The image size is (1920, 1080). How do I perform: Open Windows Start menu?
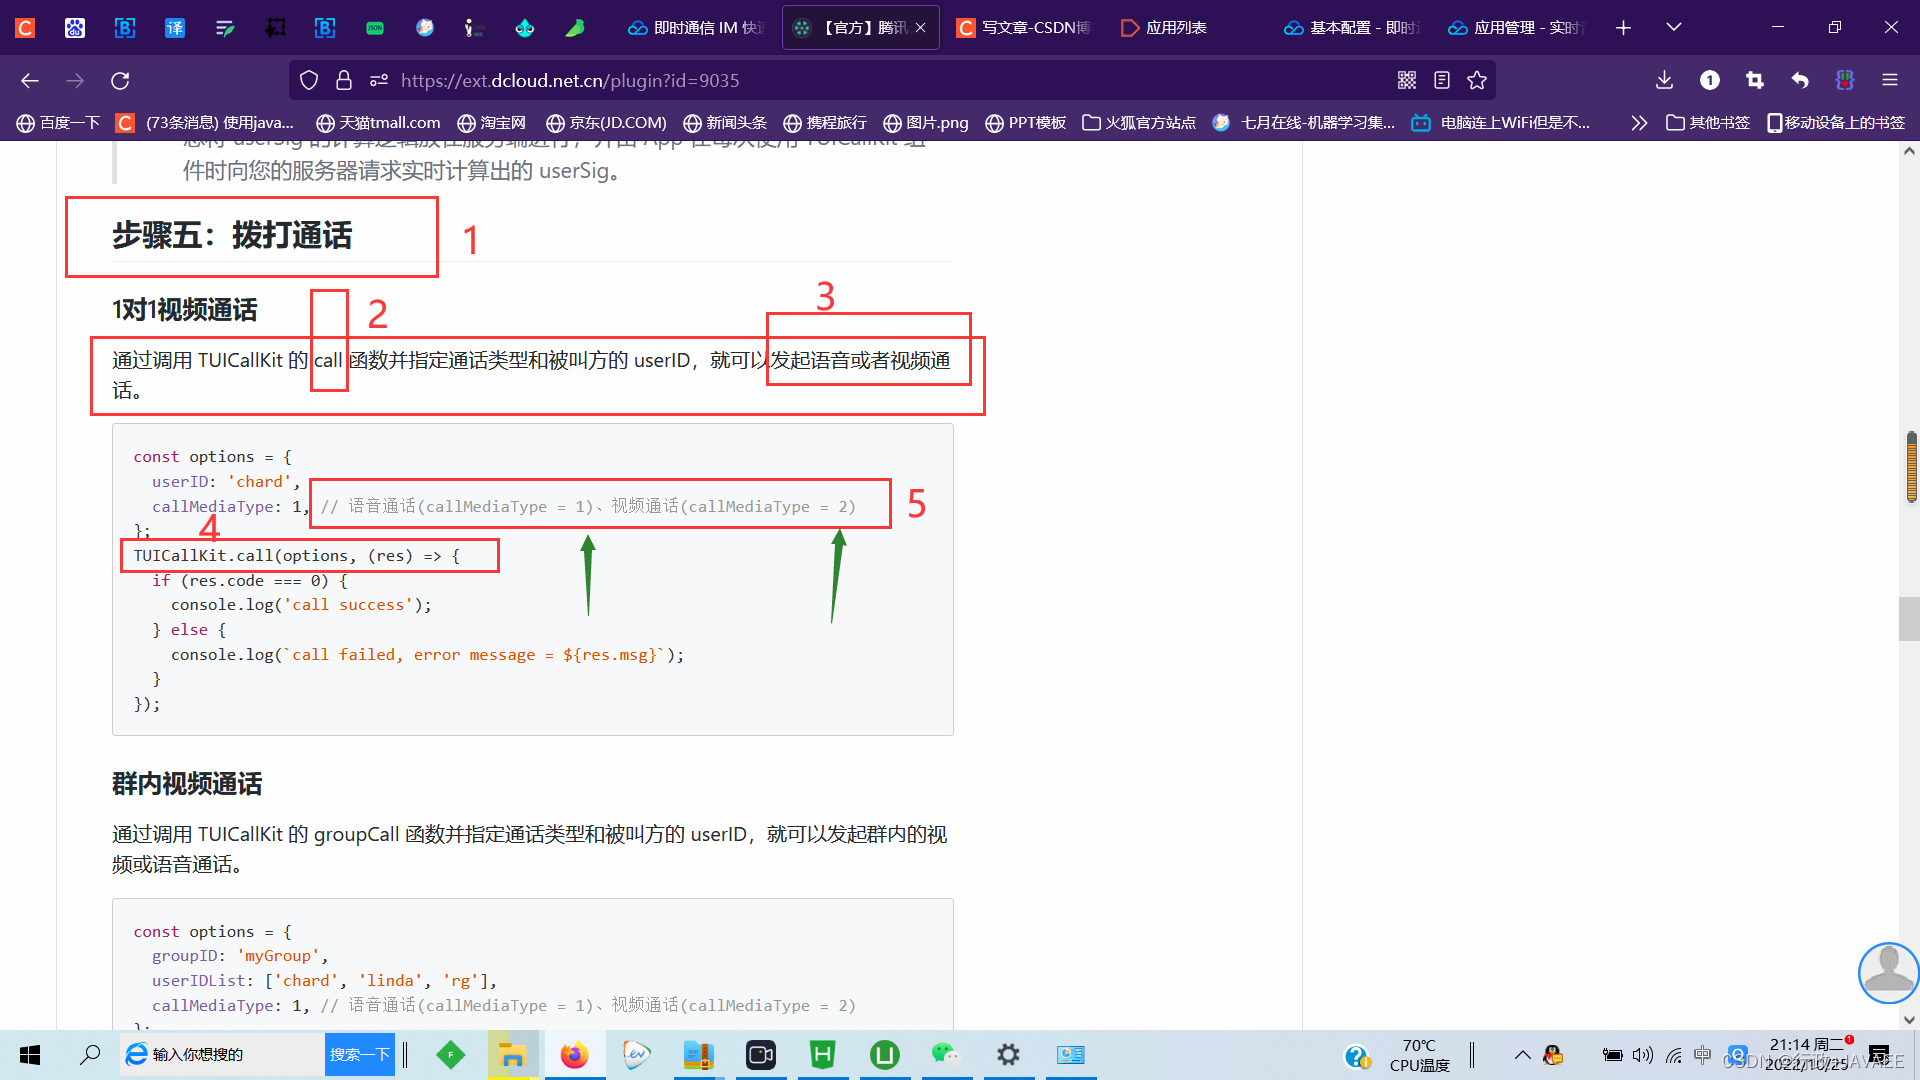tap(30, 1055)
